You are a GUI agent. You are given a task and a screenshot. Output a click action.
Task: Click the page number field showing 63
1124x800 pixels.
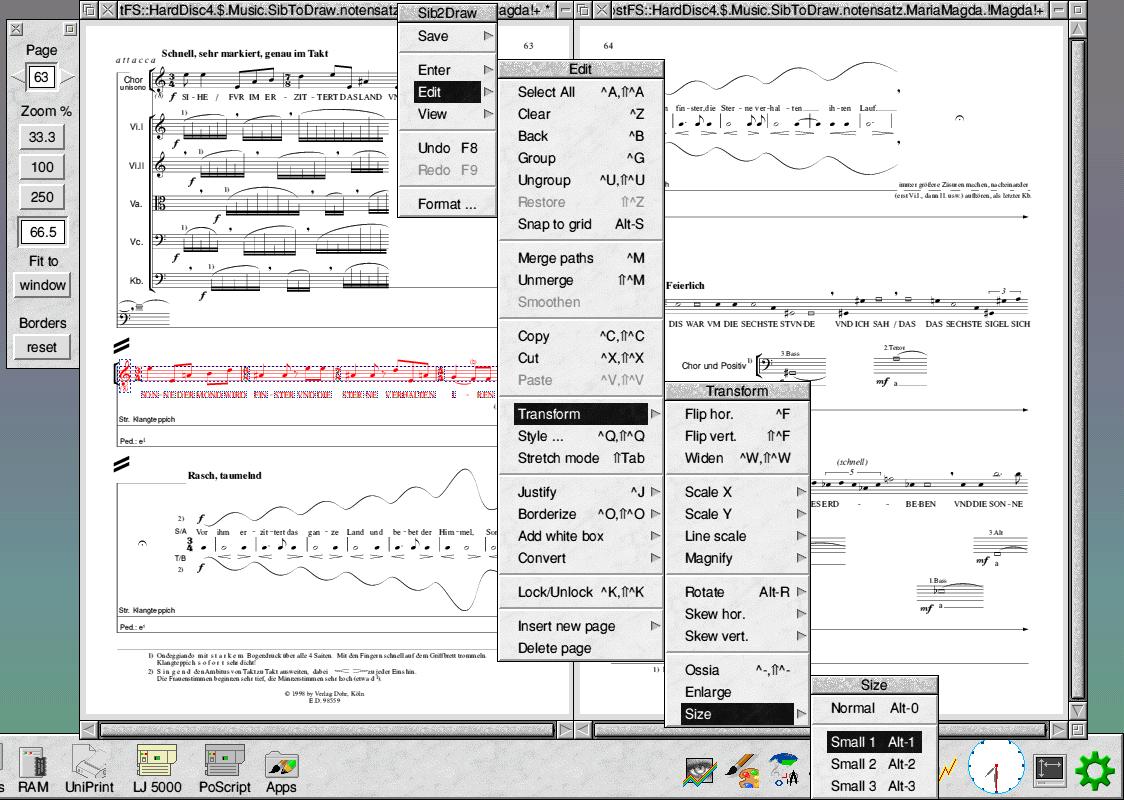pyautogui.click(x=42, y=77)
